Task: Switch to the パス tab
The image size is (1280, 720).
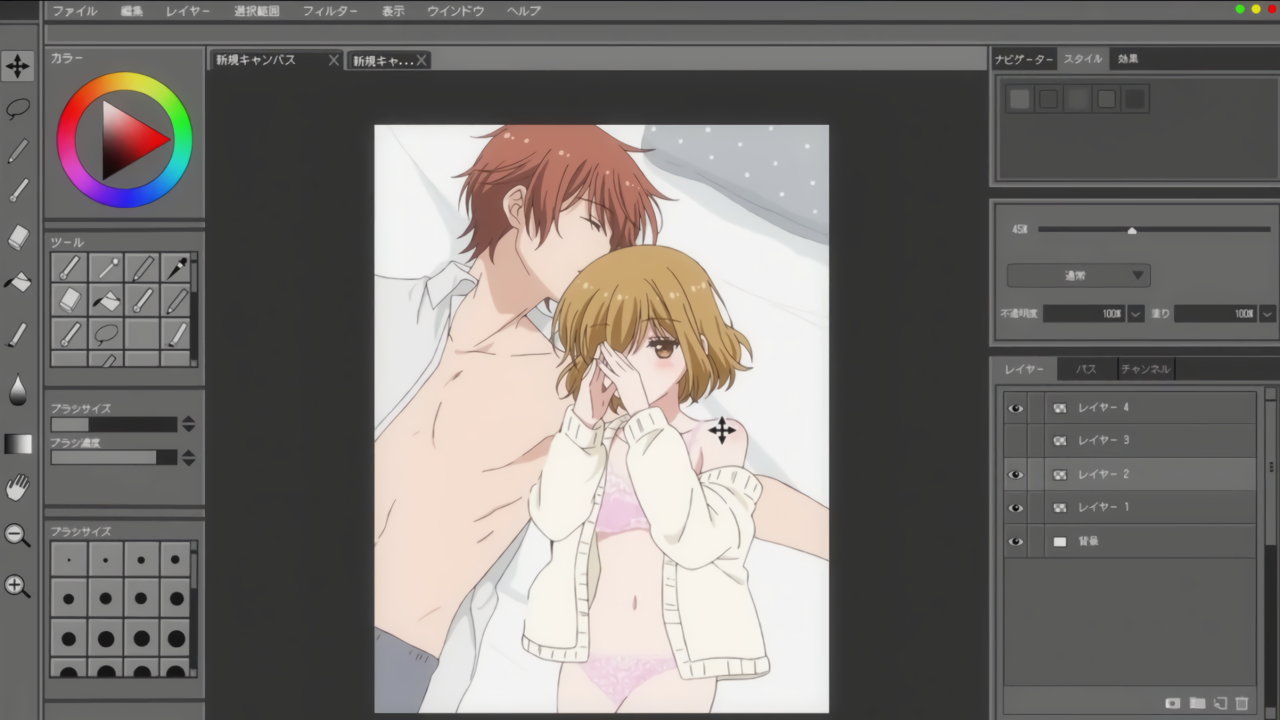Action: 1086,369
